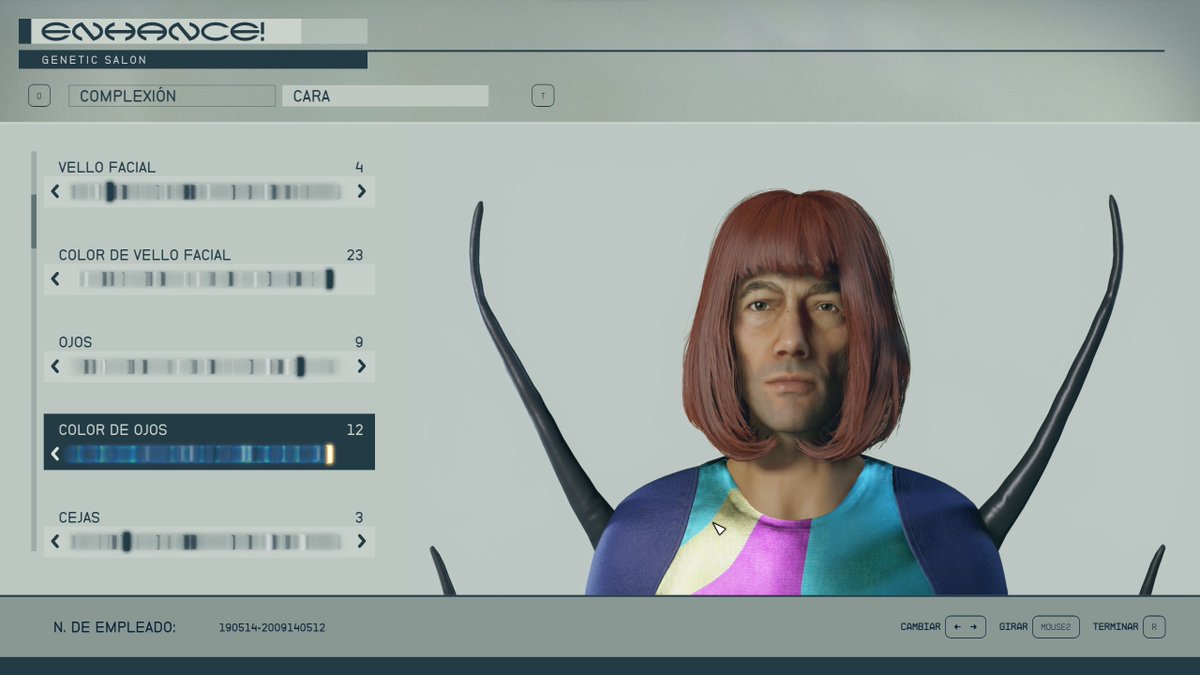Click the Genetic Salon subtitle
Screen dimensions: 1200x675
point(94,60)
